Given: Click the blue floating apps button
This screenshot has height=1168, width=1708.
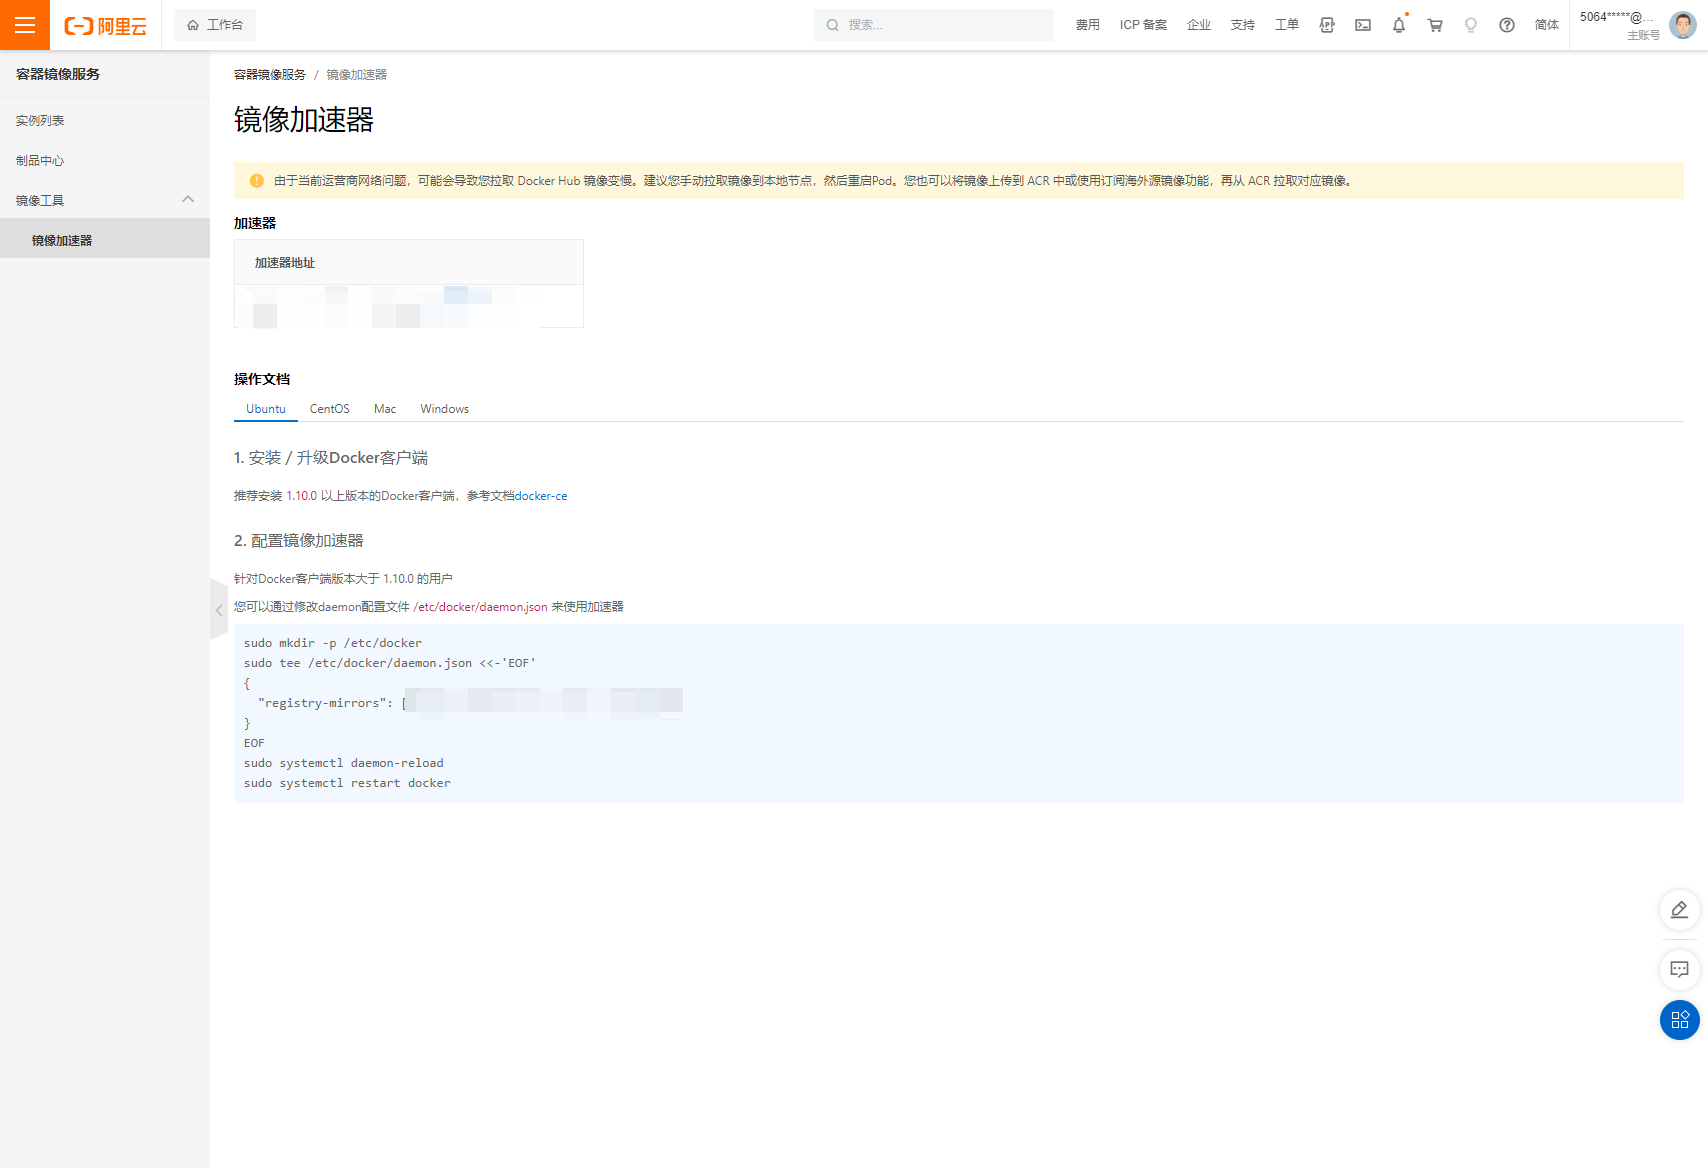Looking at the screenshot, I should (x=1680, y=1020).
